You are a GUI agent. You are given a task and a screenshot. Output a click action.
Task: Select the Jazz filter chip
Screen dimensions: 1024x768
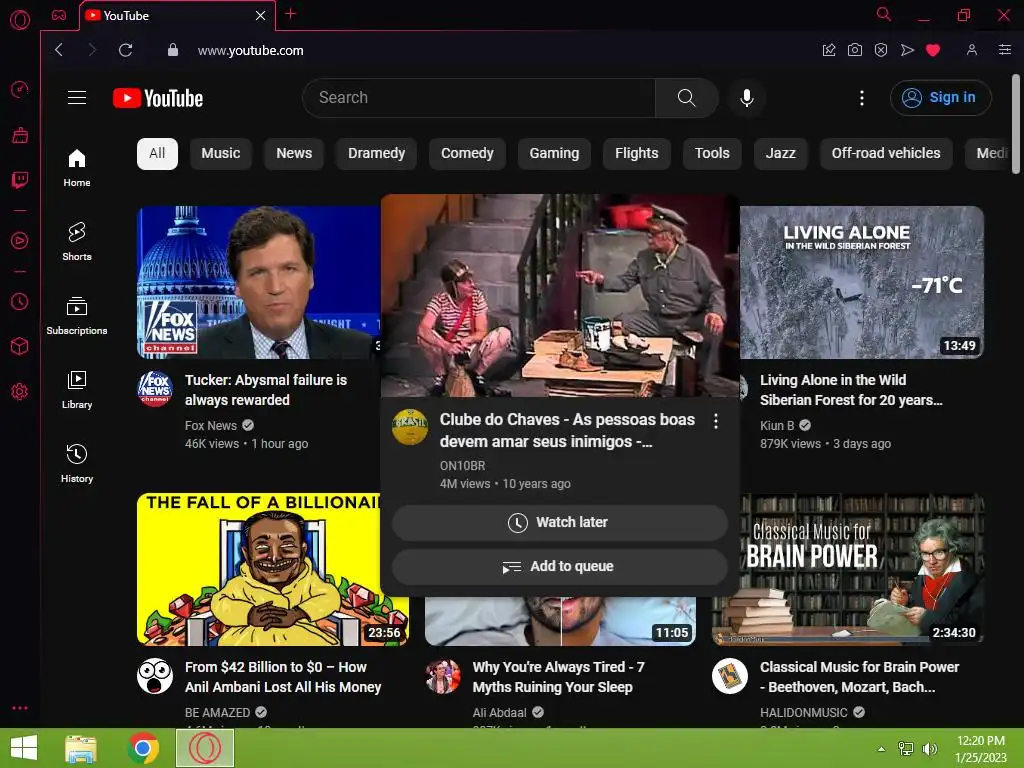coord(780,153)
